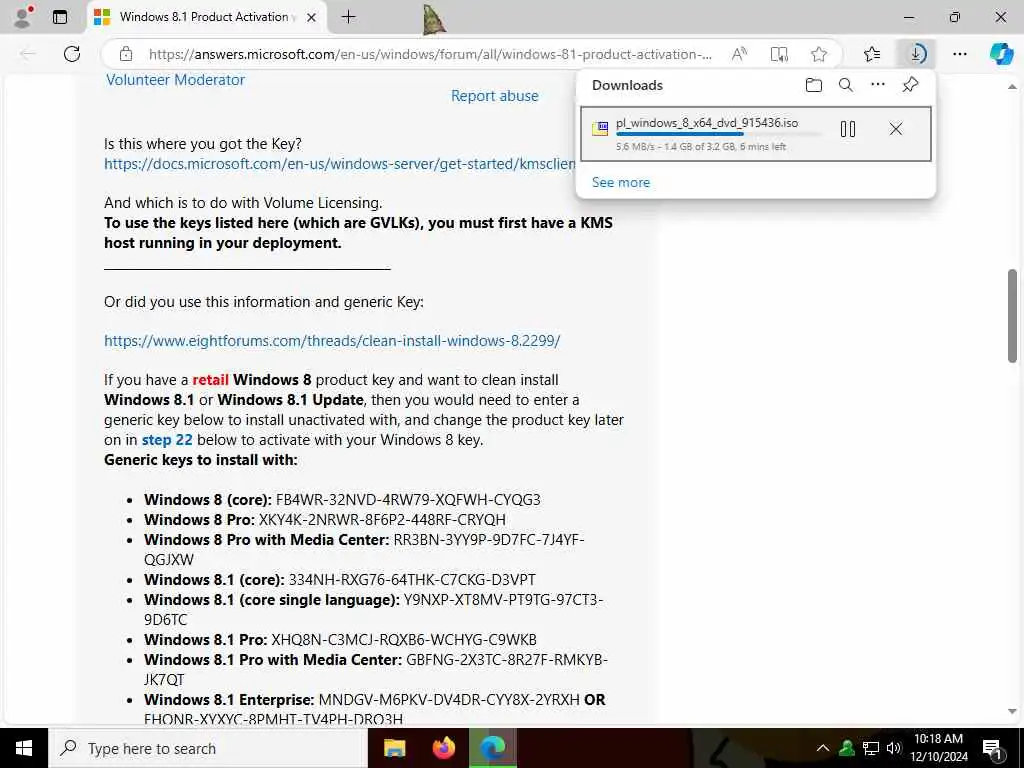Open the Volunteer Moderator link
1024x768 pixels.
[175, 80]
